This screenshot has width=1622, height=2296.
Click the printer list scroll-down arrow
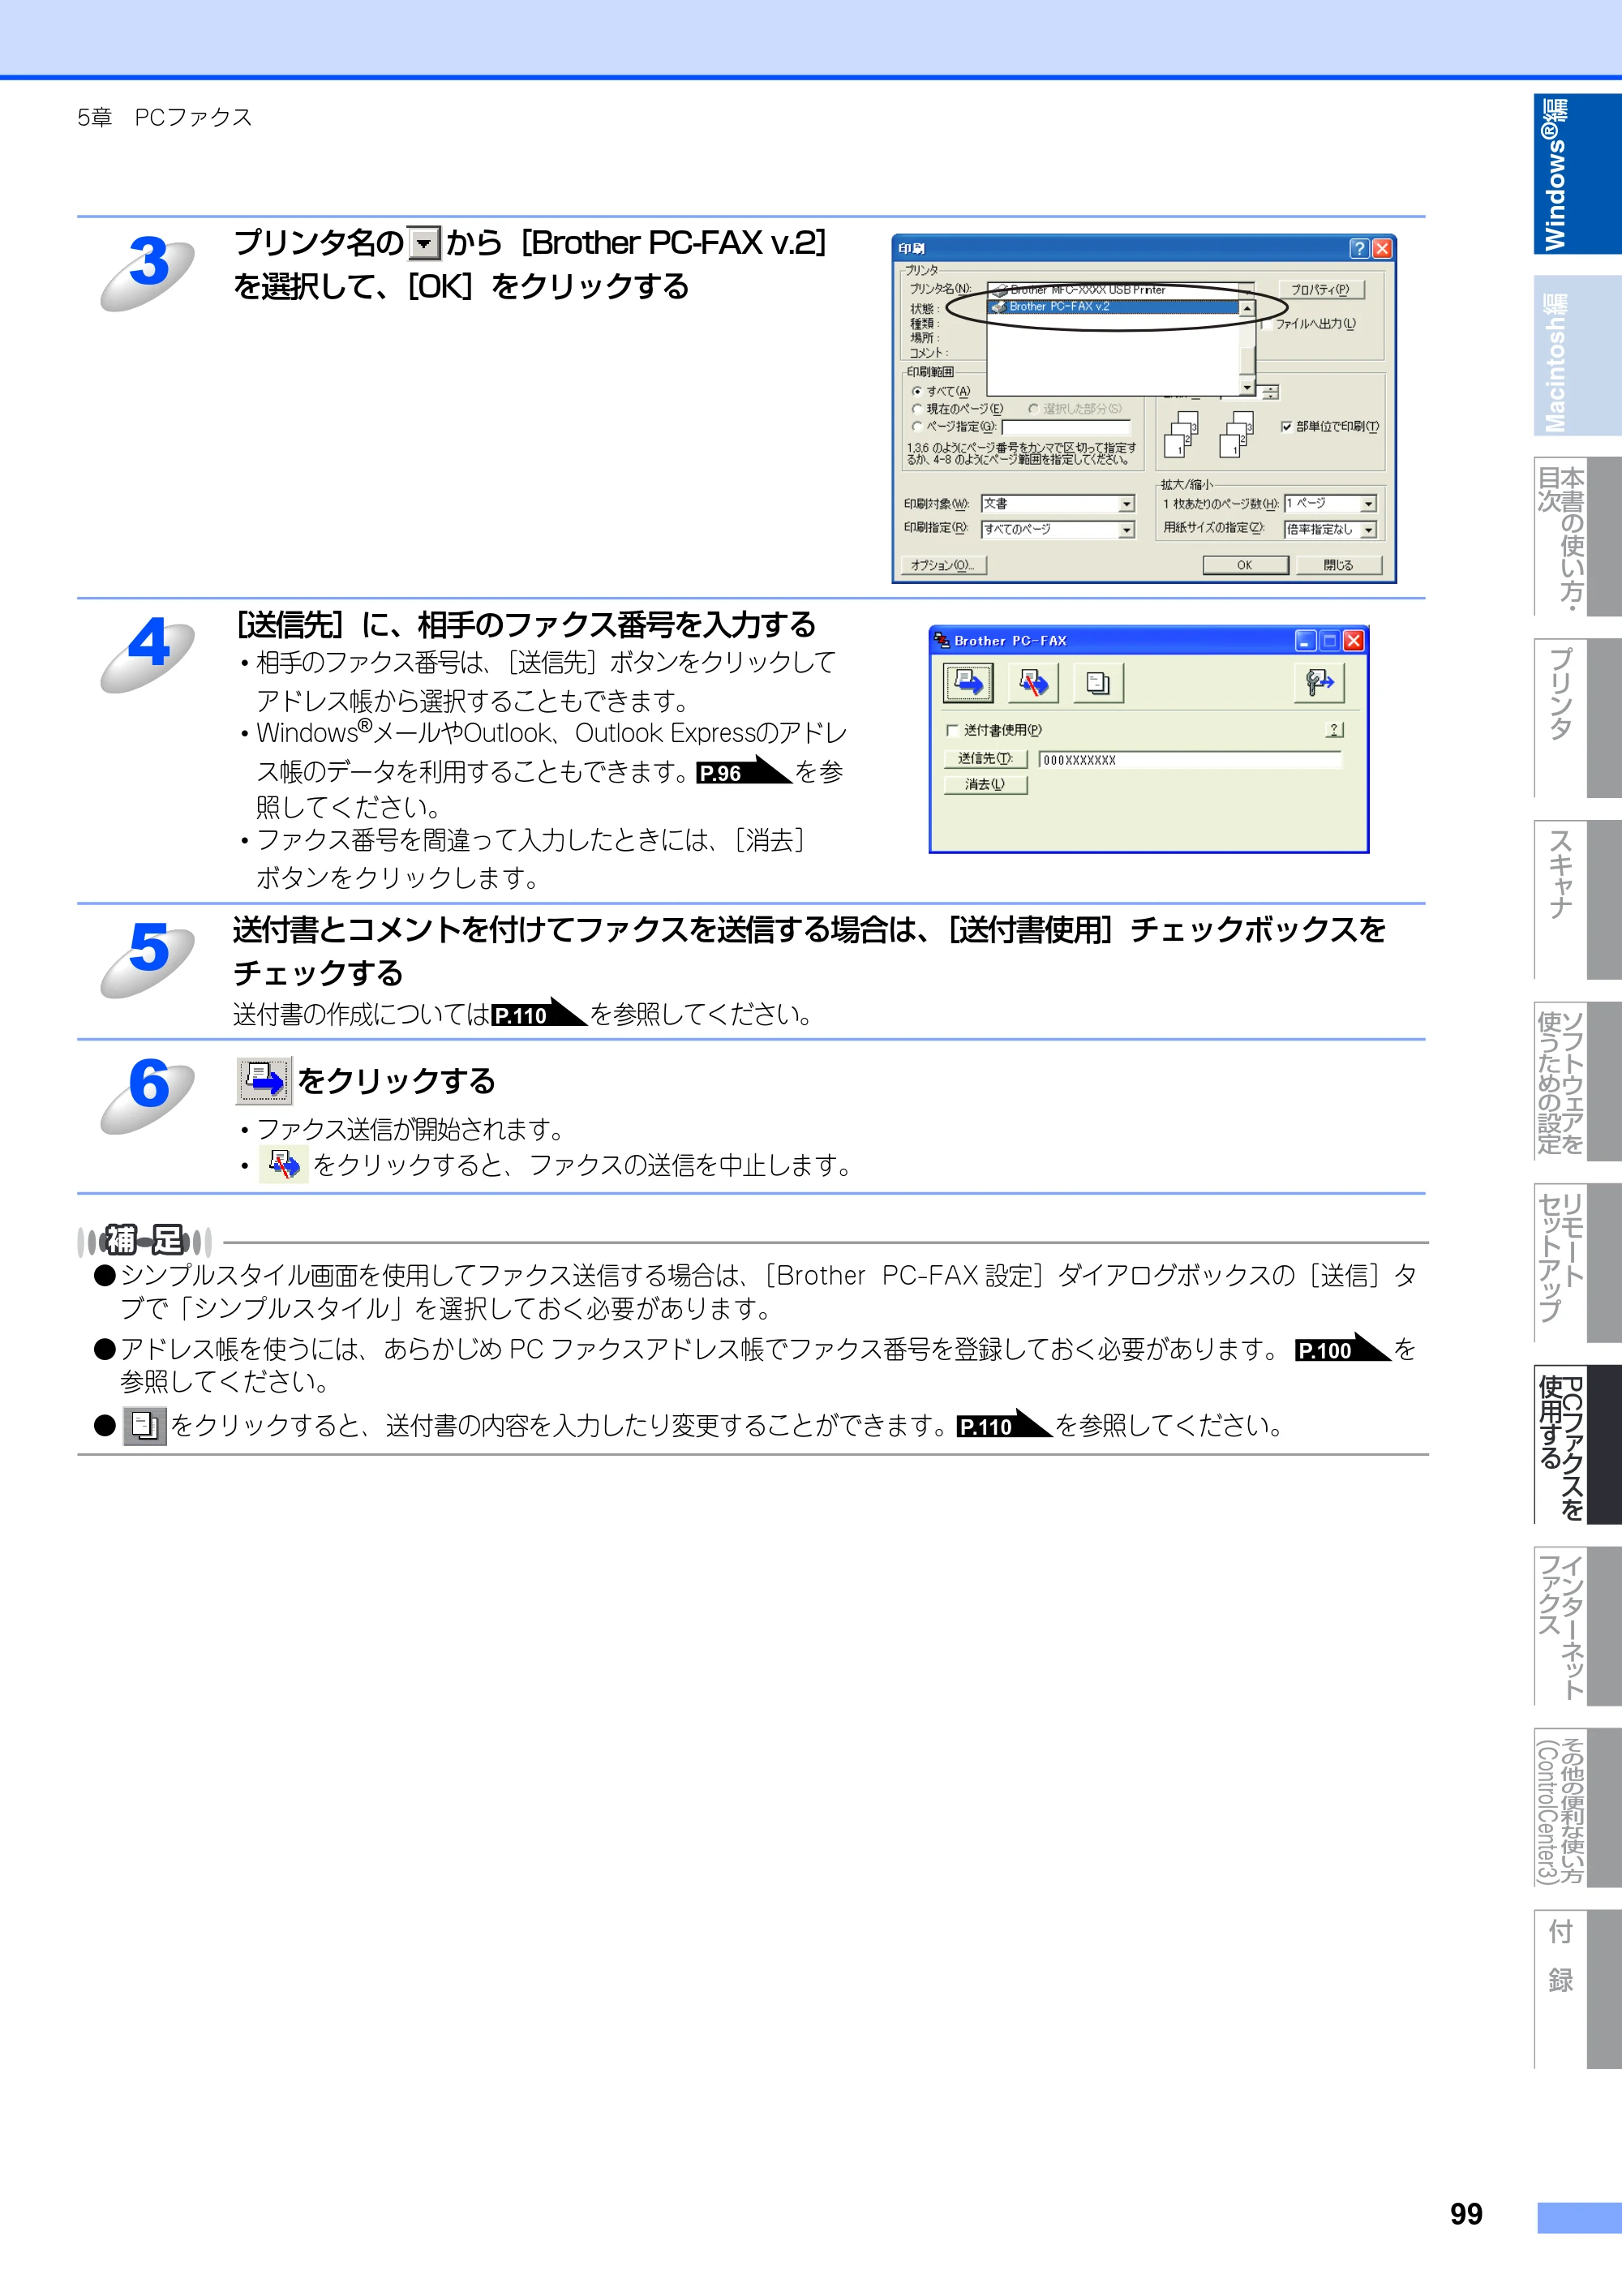click(1247, 387)
